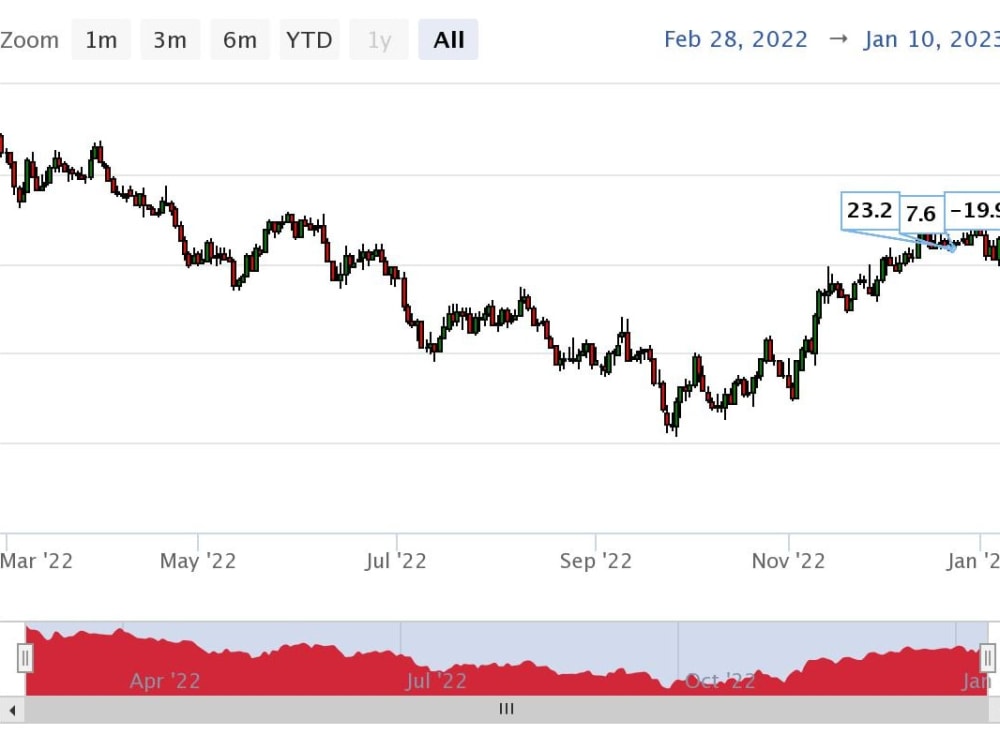Enable the YTD zoom preset
1000x750 pixels.
(x=309, y=40)
